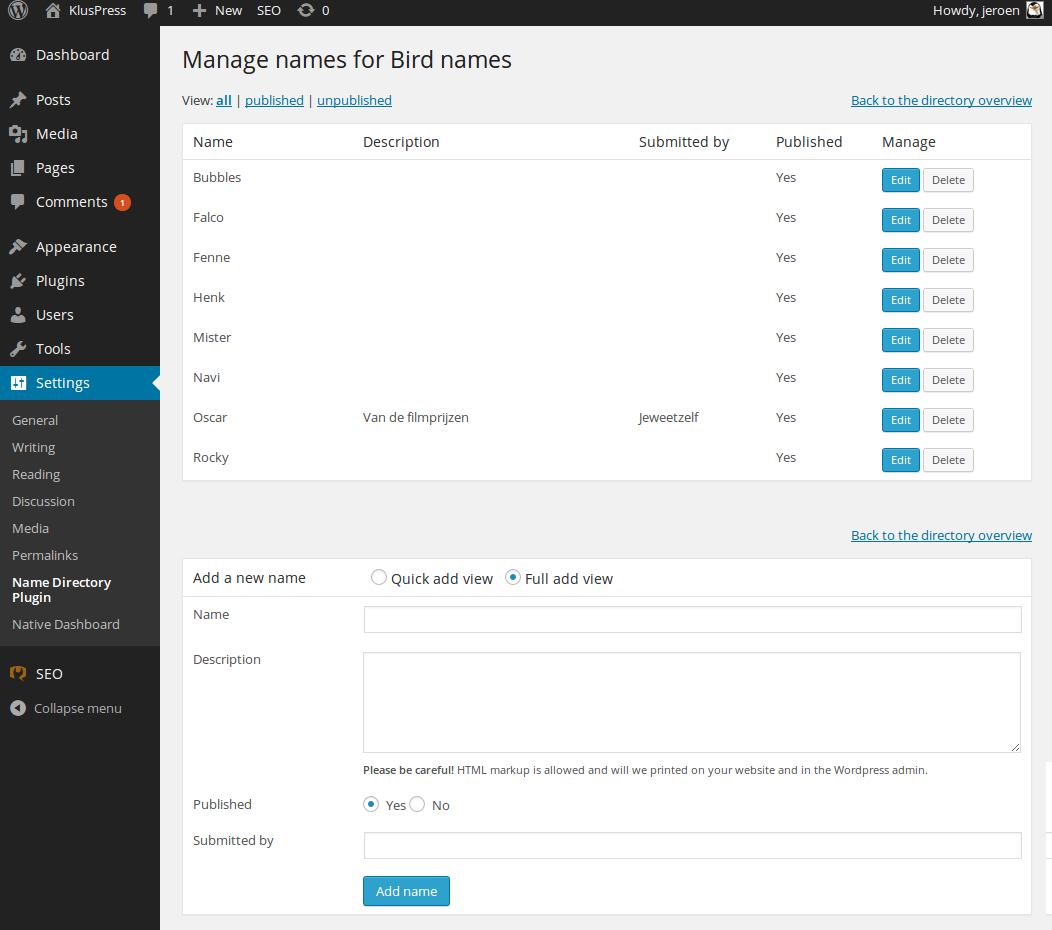Screen dimensions: 1052x930
Task: Open the New content dropdown in admin bar
Action: click(x=217, y=10)
